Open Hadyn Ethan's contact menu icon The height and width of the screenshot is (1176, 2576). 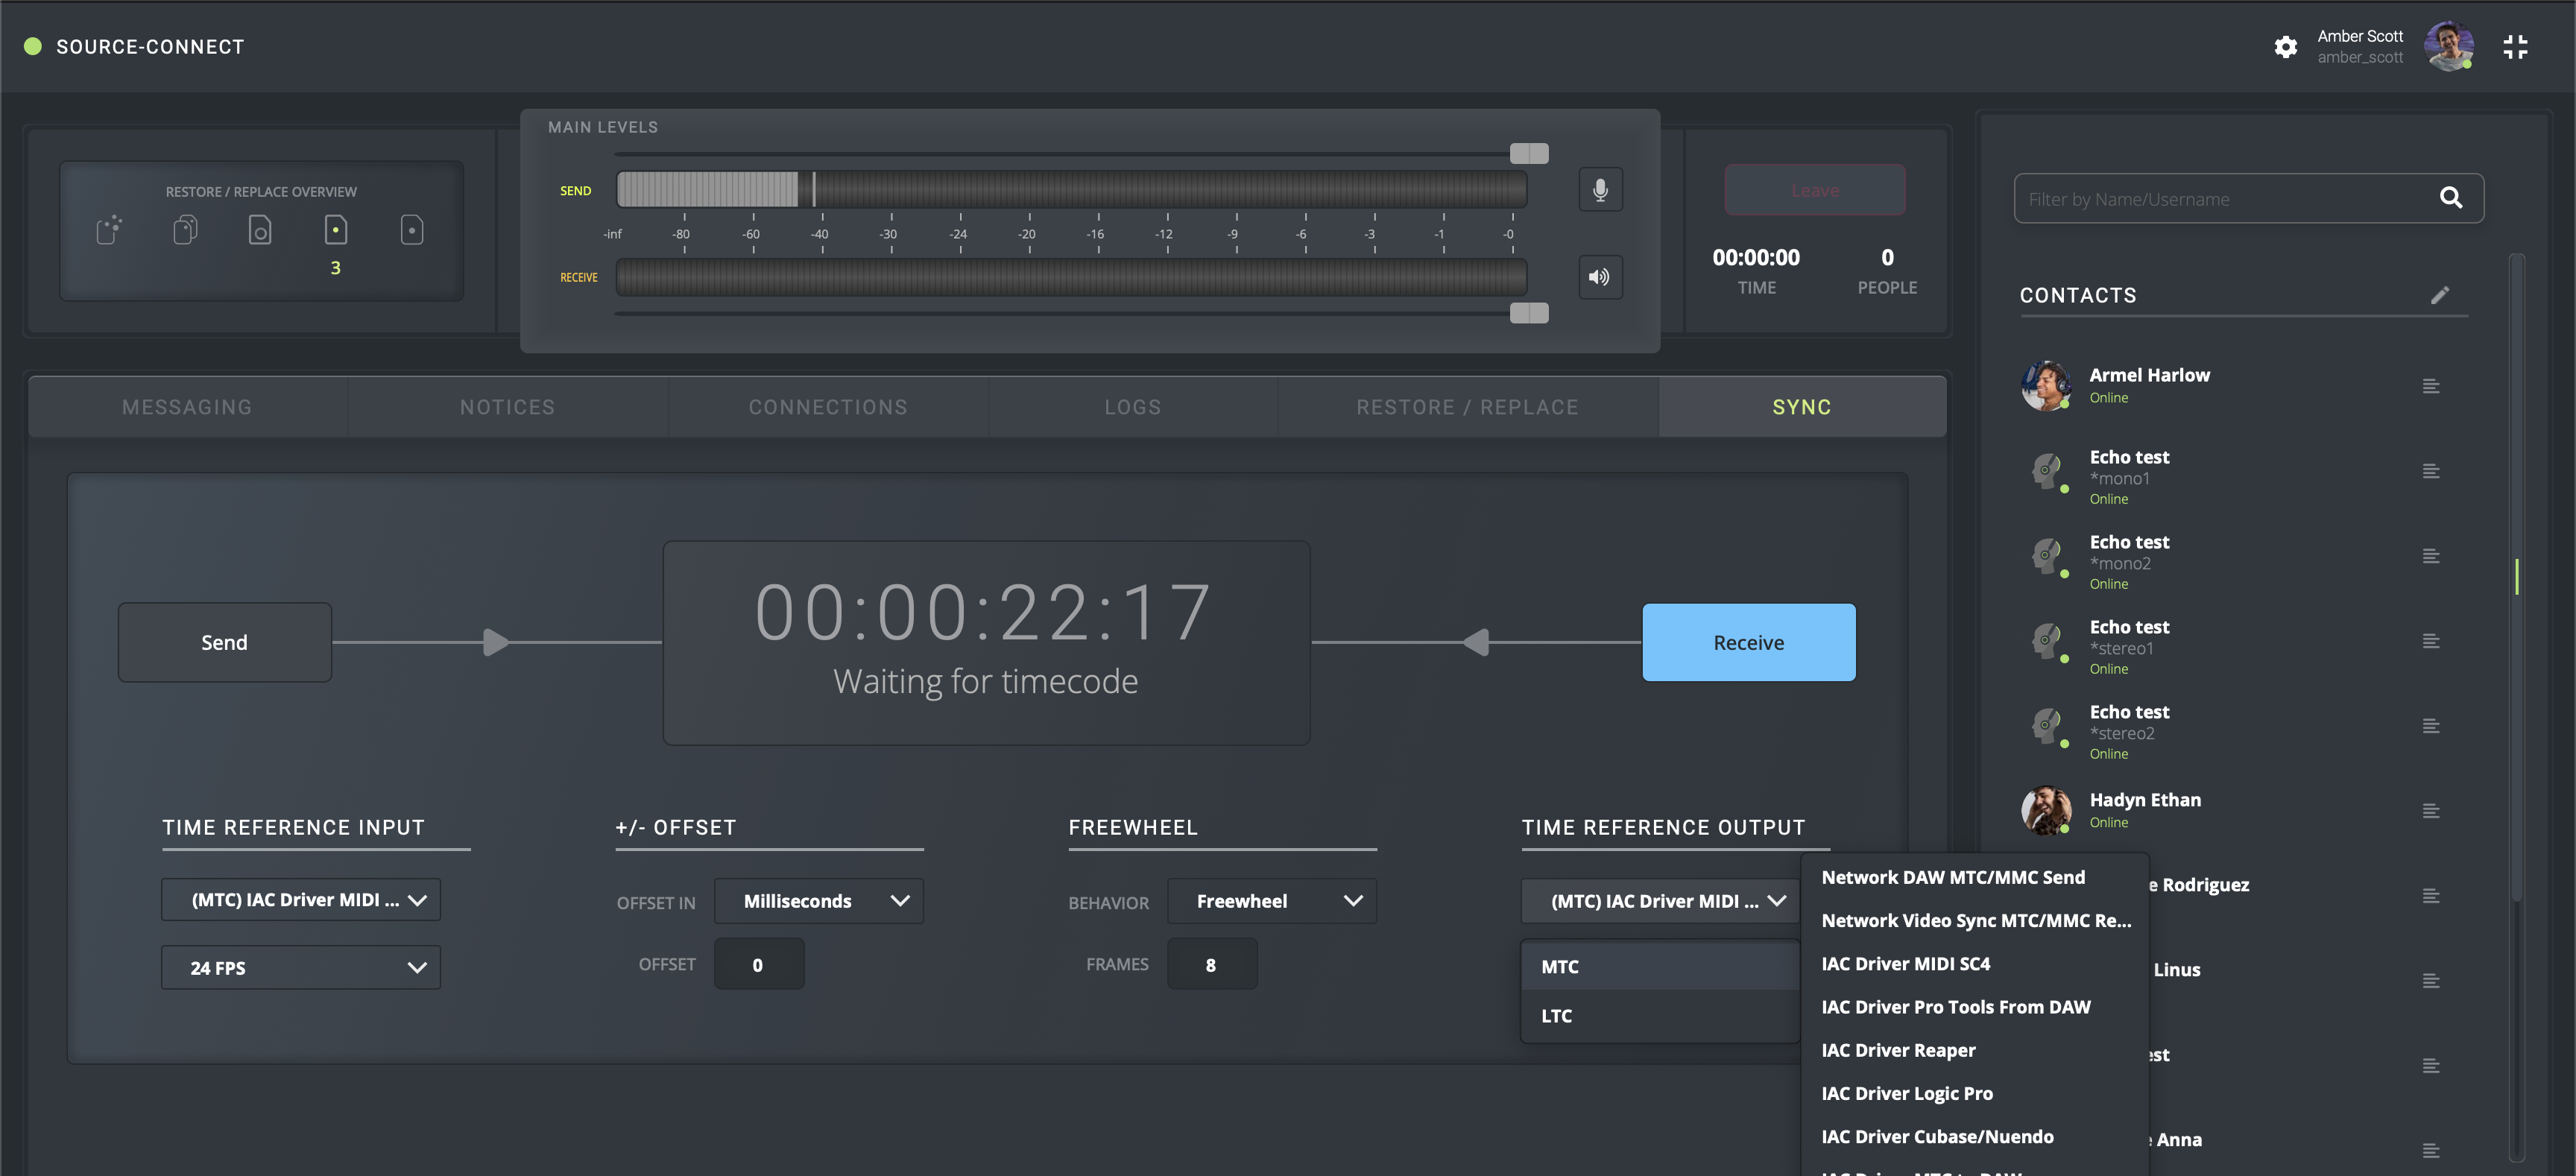2431,811
